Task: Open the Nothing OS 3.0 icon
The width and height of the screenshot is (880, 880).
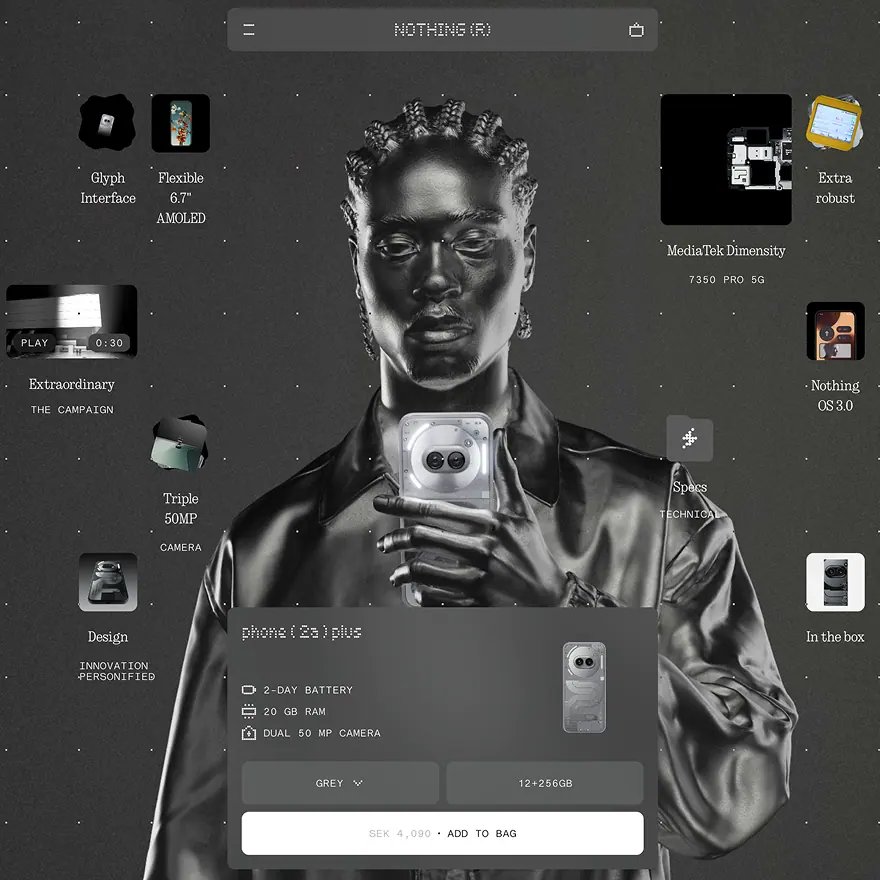Action: tap(835, 331)
